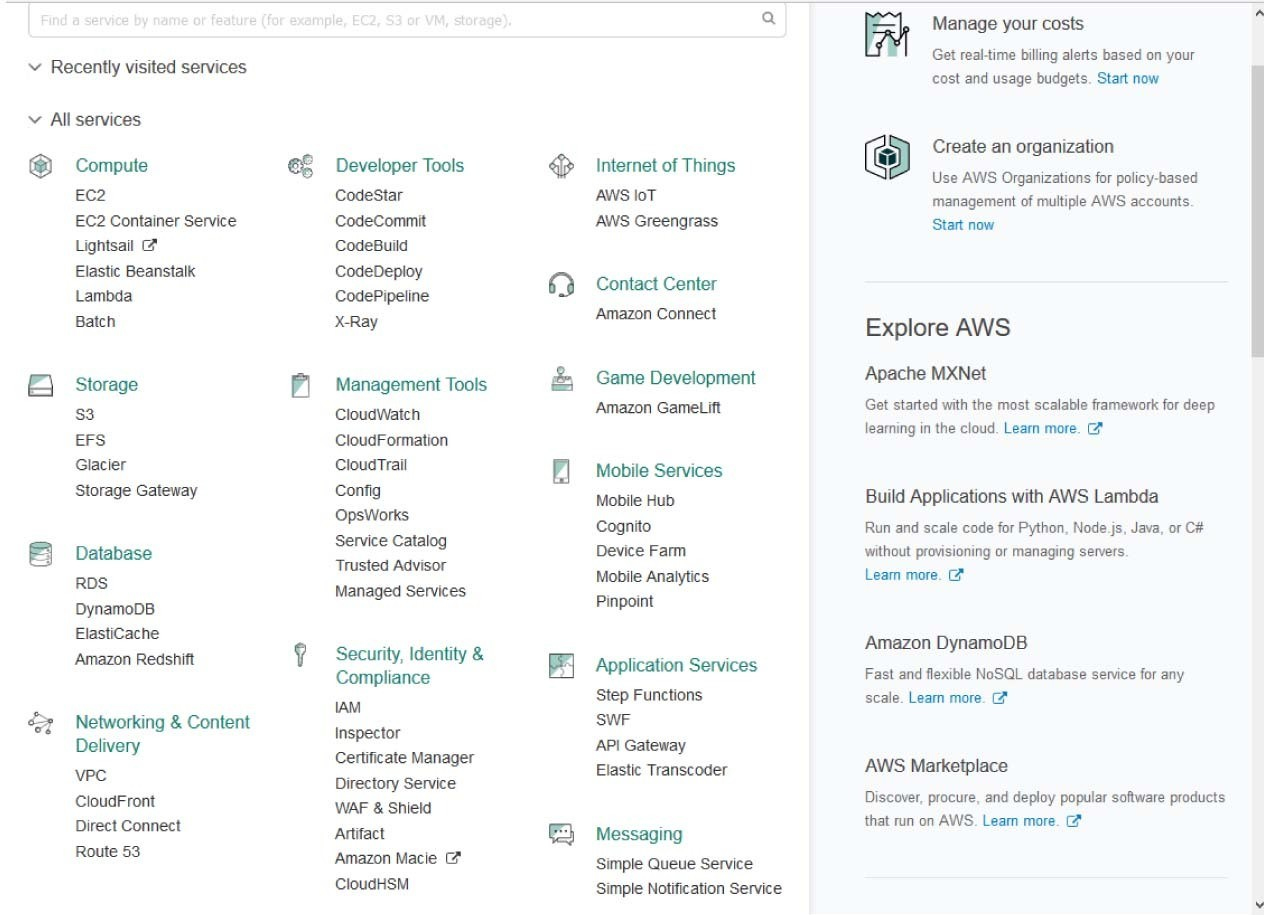The image size is (1264, 915).
Task: Click the Create an organization icon
Action: [887, 158]
